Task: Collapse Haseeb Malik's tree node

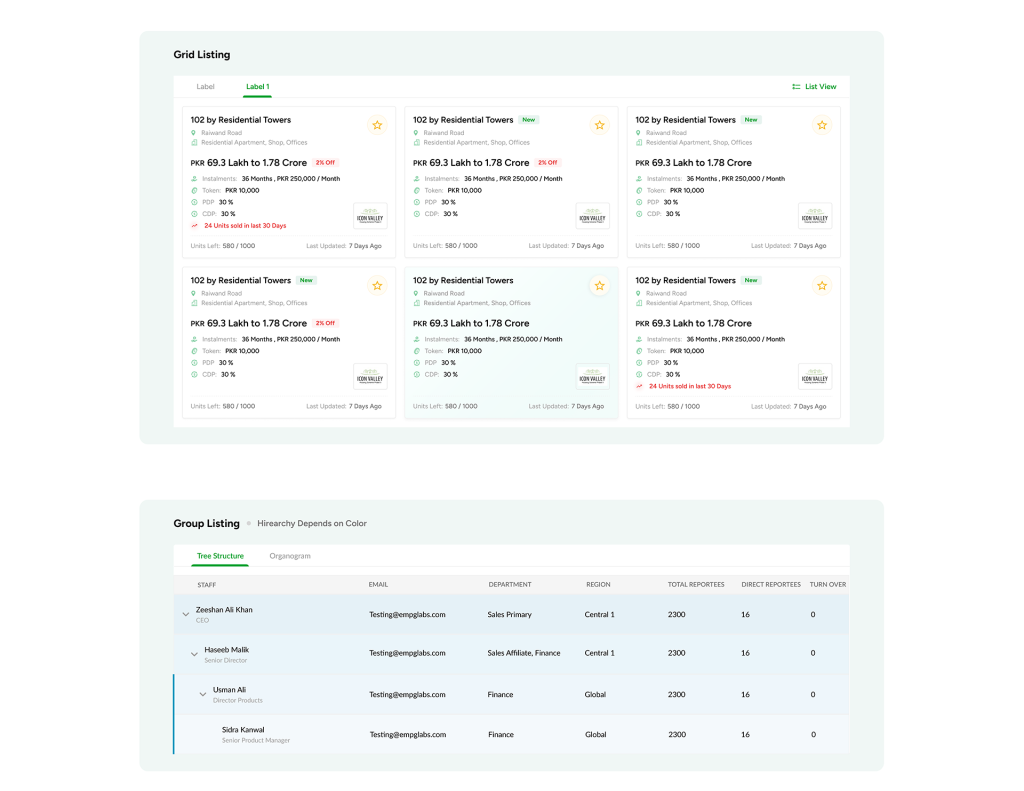Action: click(x=194, y=654)
